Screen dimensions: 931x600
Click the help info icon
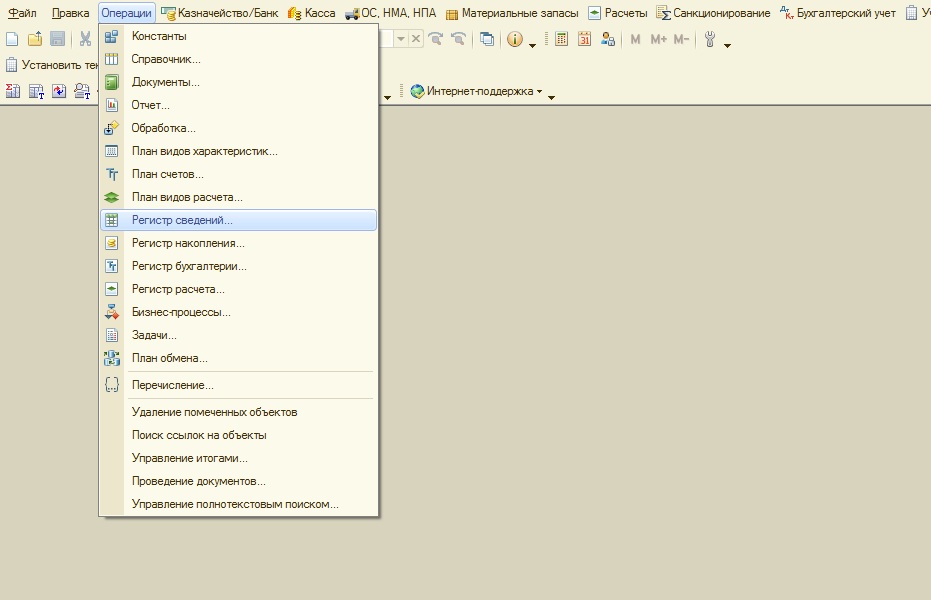[514, 39]
